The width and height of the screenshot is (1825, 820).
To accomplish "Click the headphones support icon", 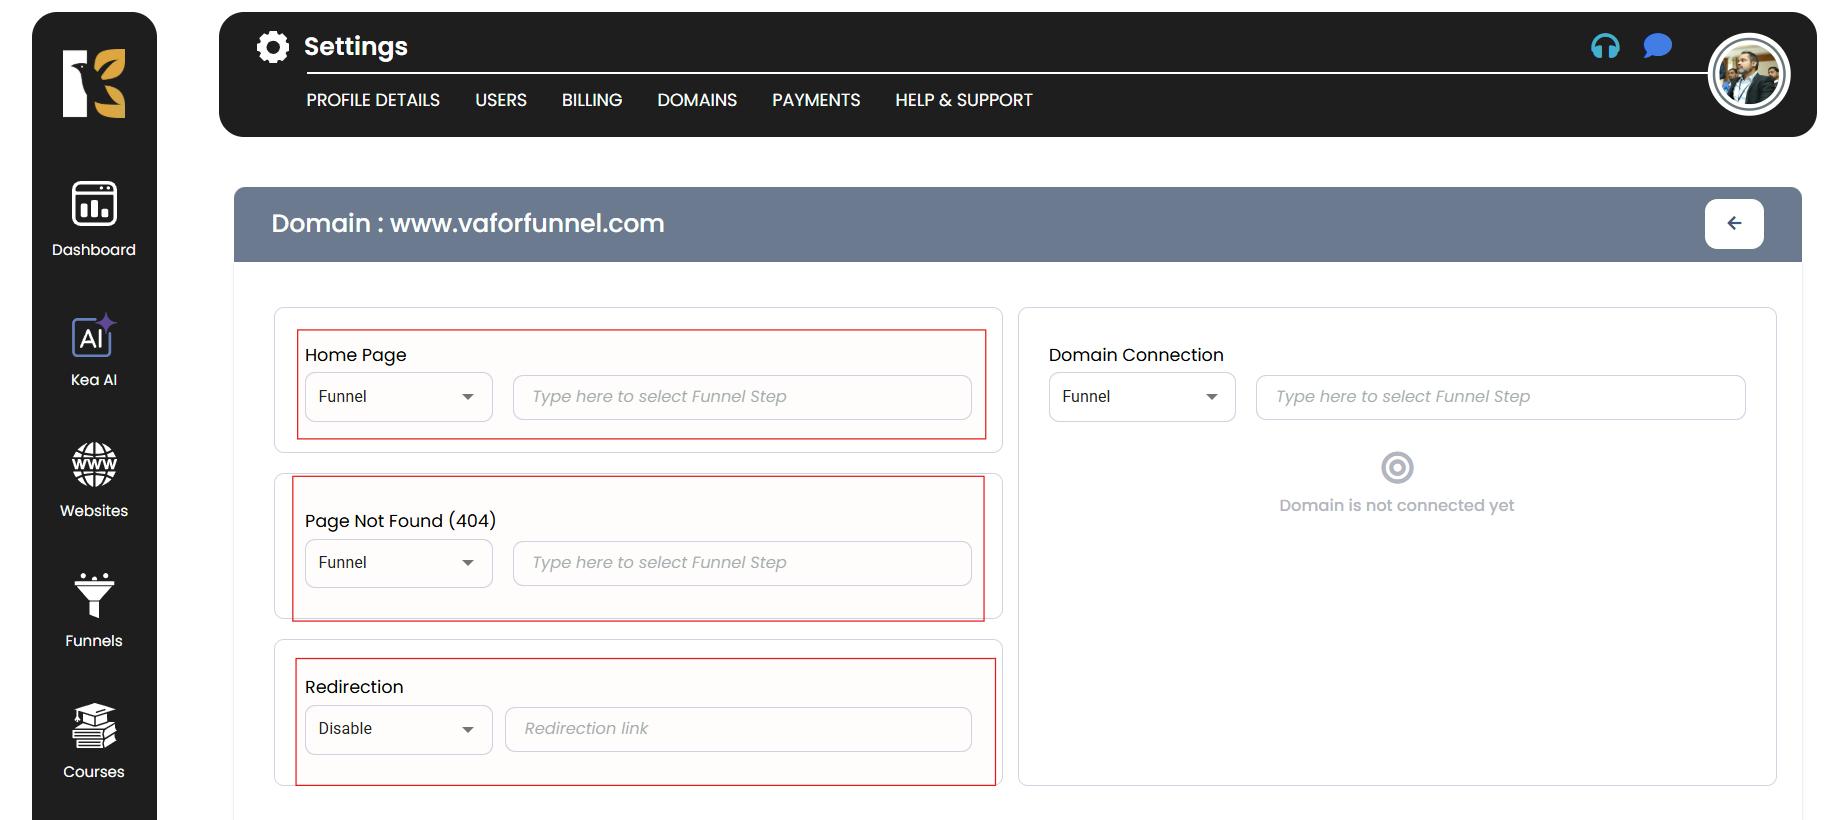I will (x=1605, y=46).
